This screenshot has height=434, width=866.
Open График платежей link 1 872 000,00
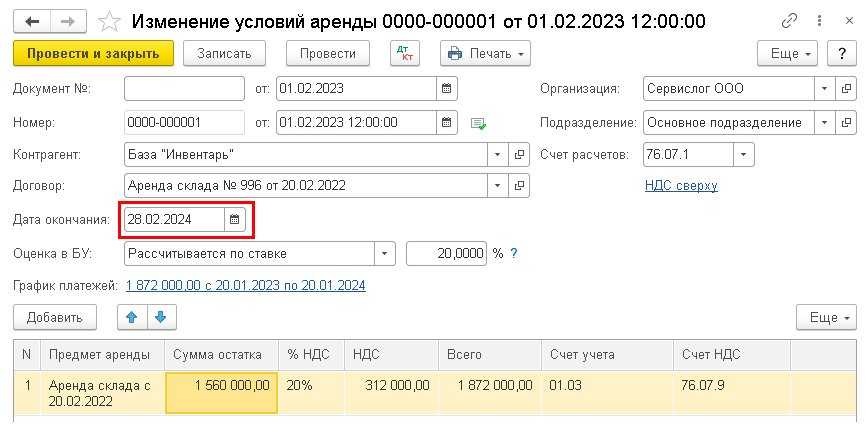click(246, 285)
